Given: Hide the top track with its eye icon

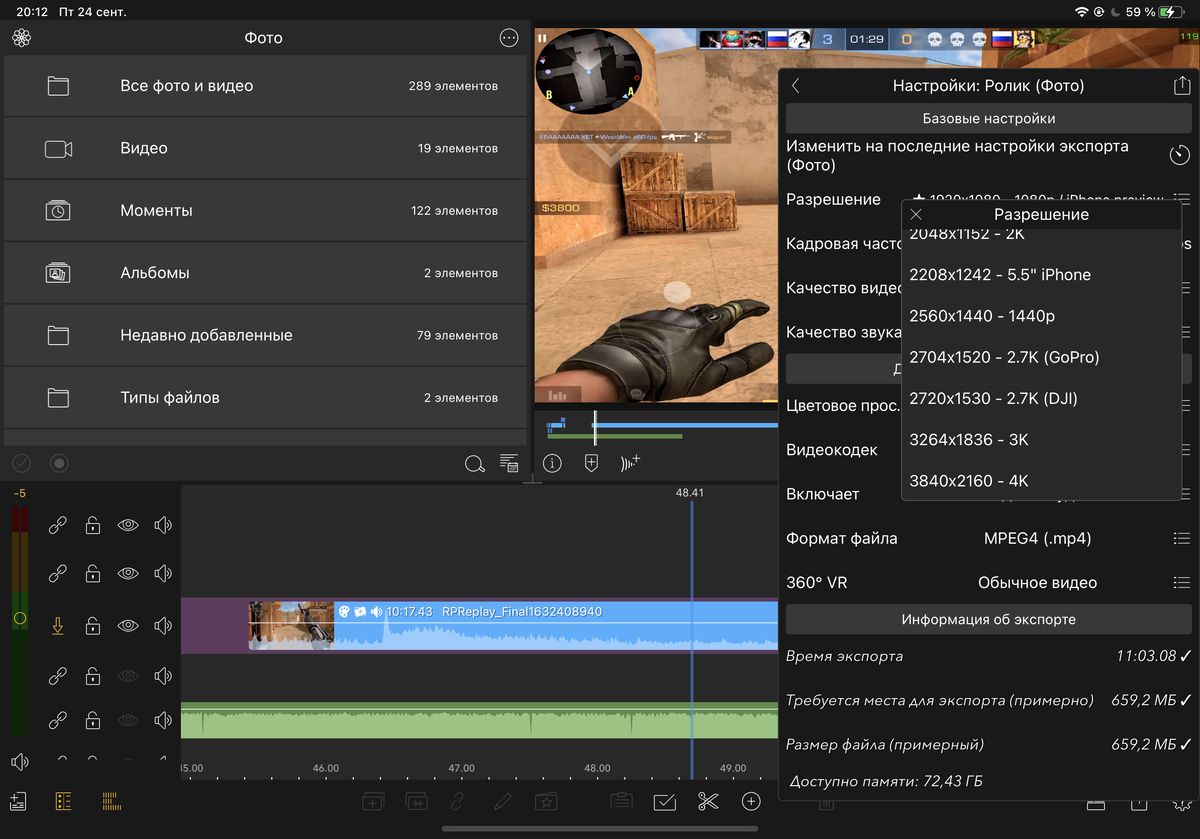Looking at the screenshot, I should 128,524.
